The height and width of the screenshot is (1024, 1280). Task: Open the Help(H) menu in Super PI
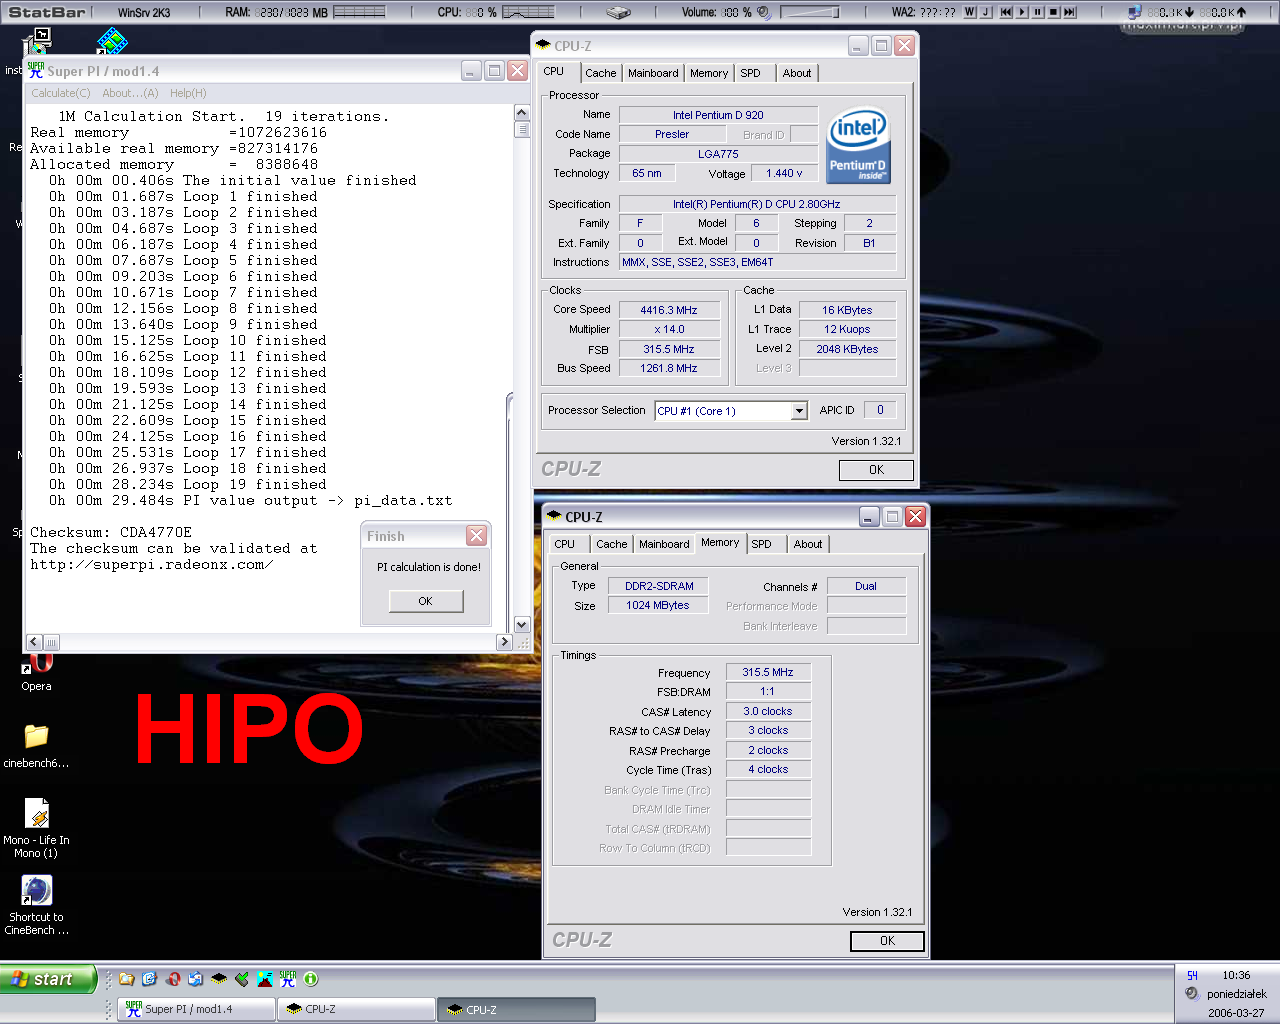[188, 93]
